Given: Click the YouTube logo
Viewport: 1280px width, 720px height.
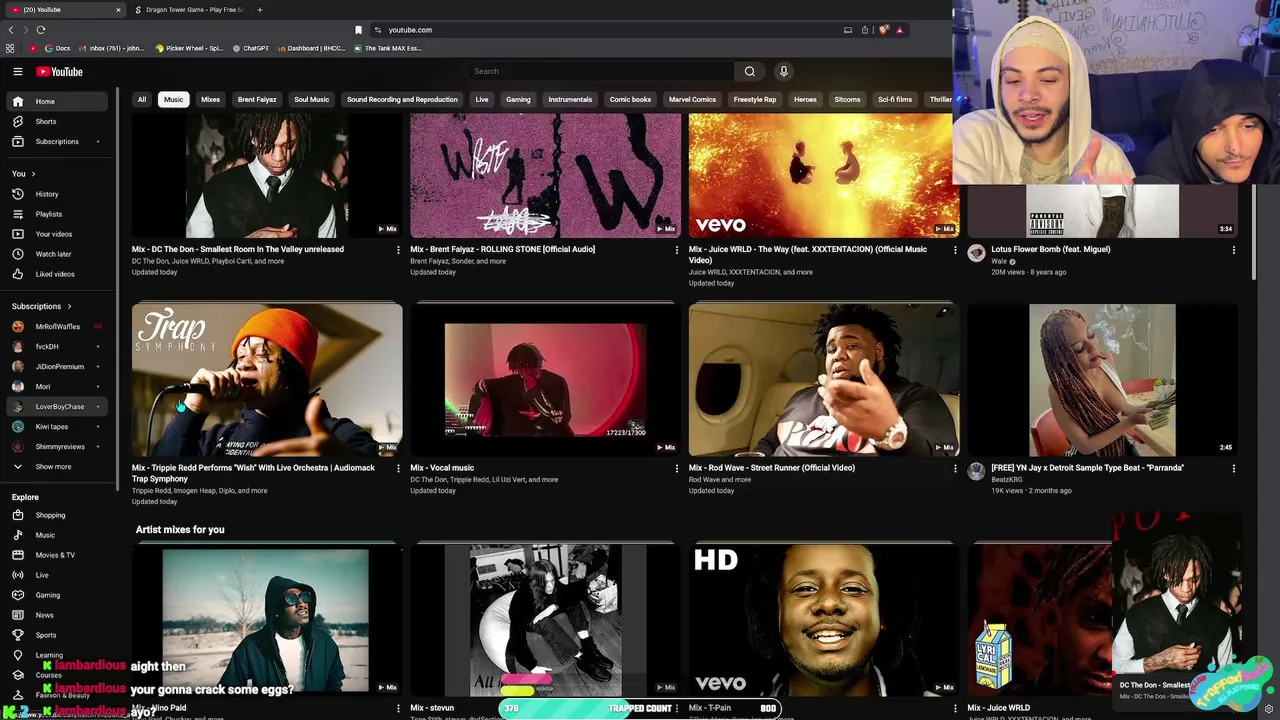Looking at the screenshot, I should (59, 72).
